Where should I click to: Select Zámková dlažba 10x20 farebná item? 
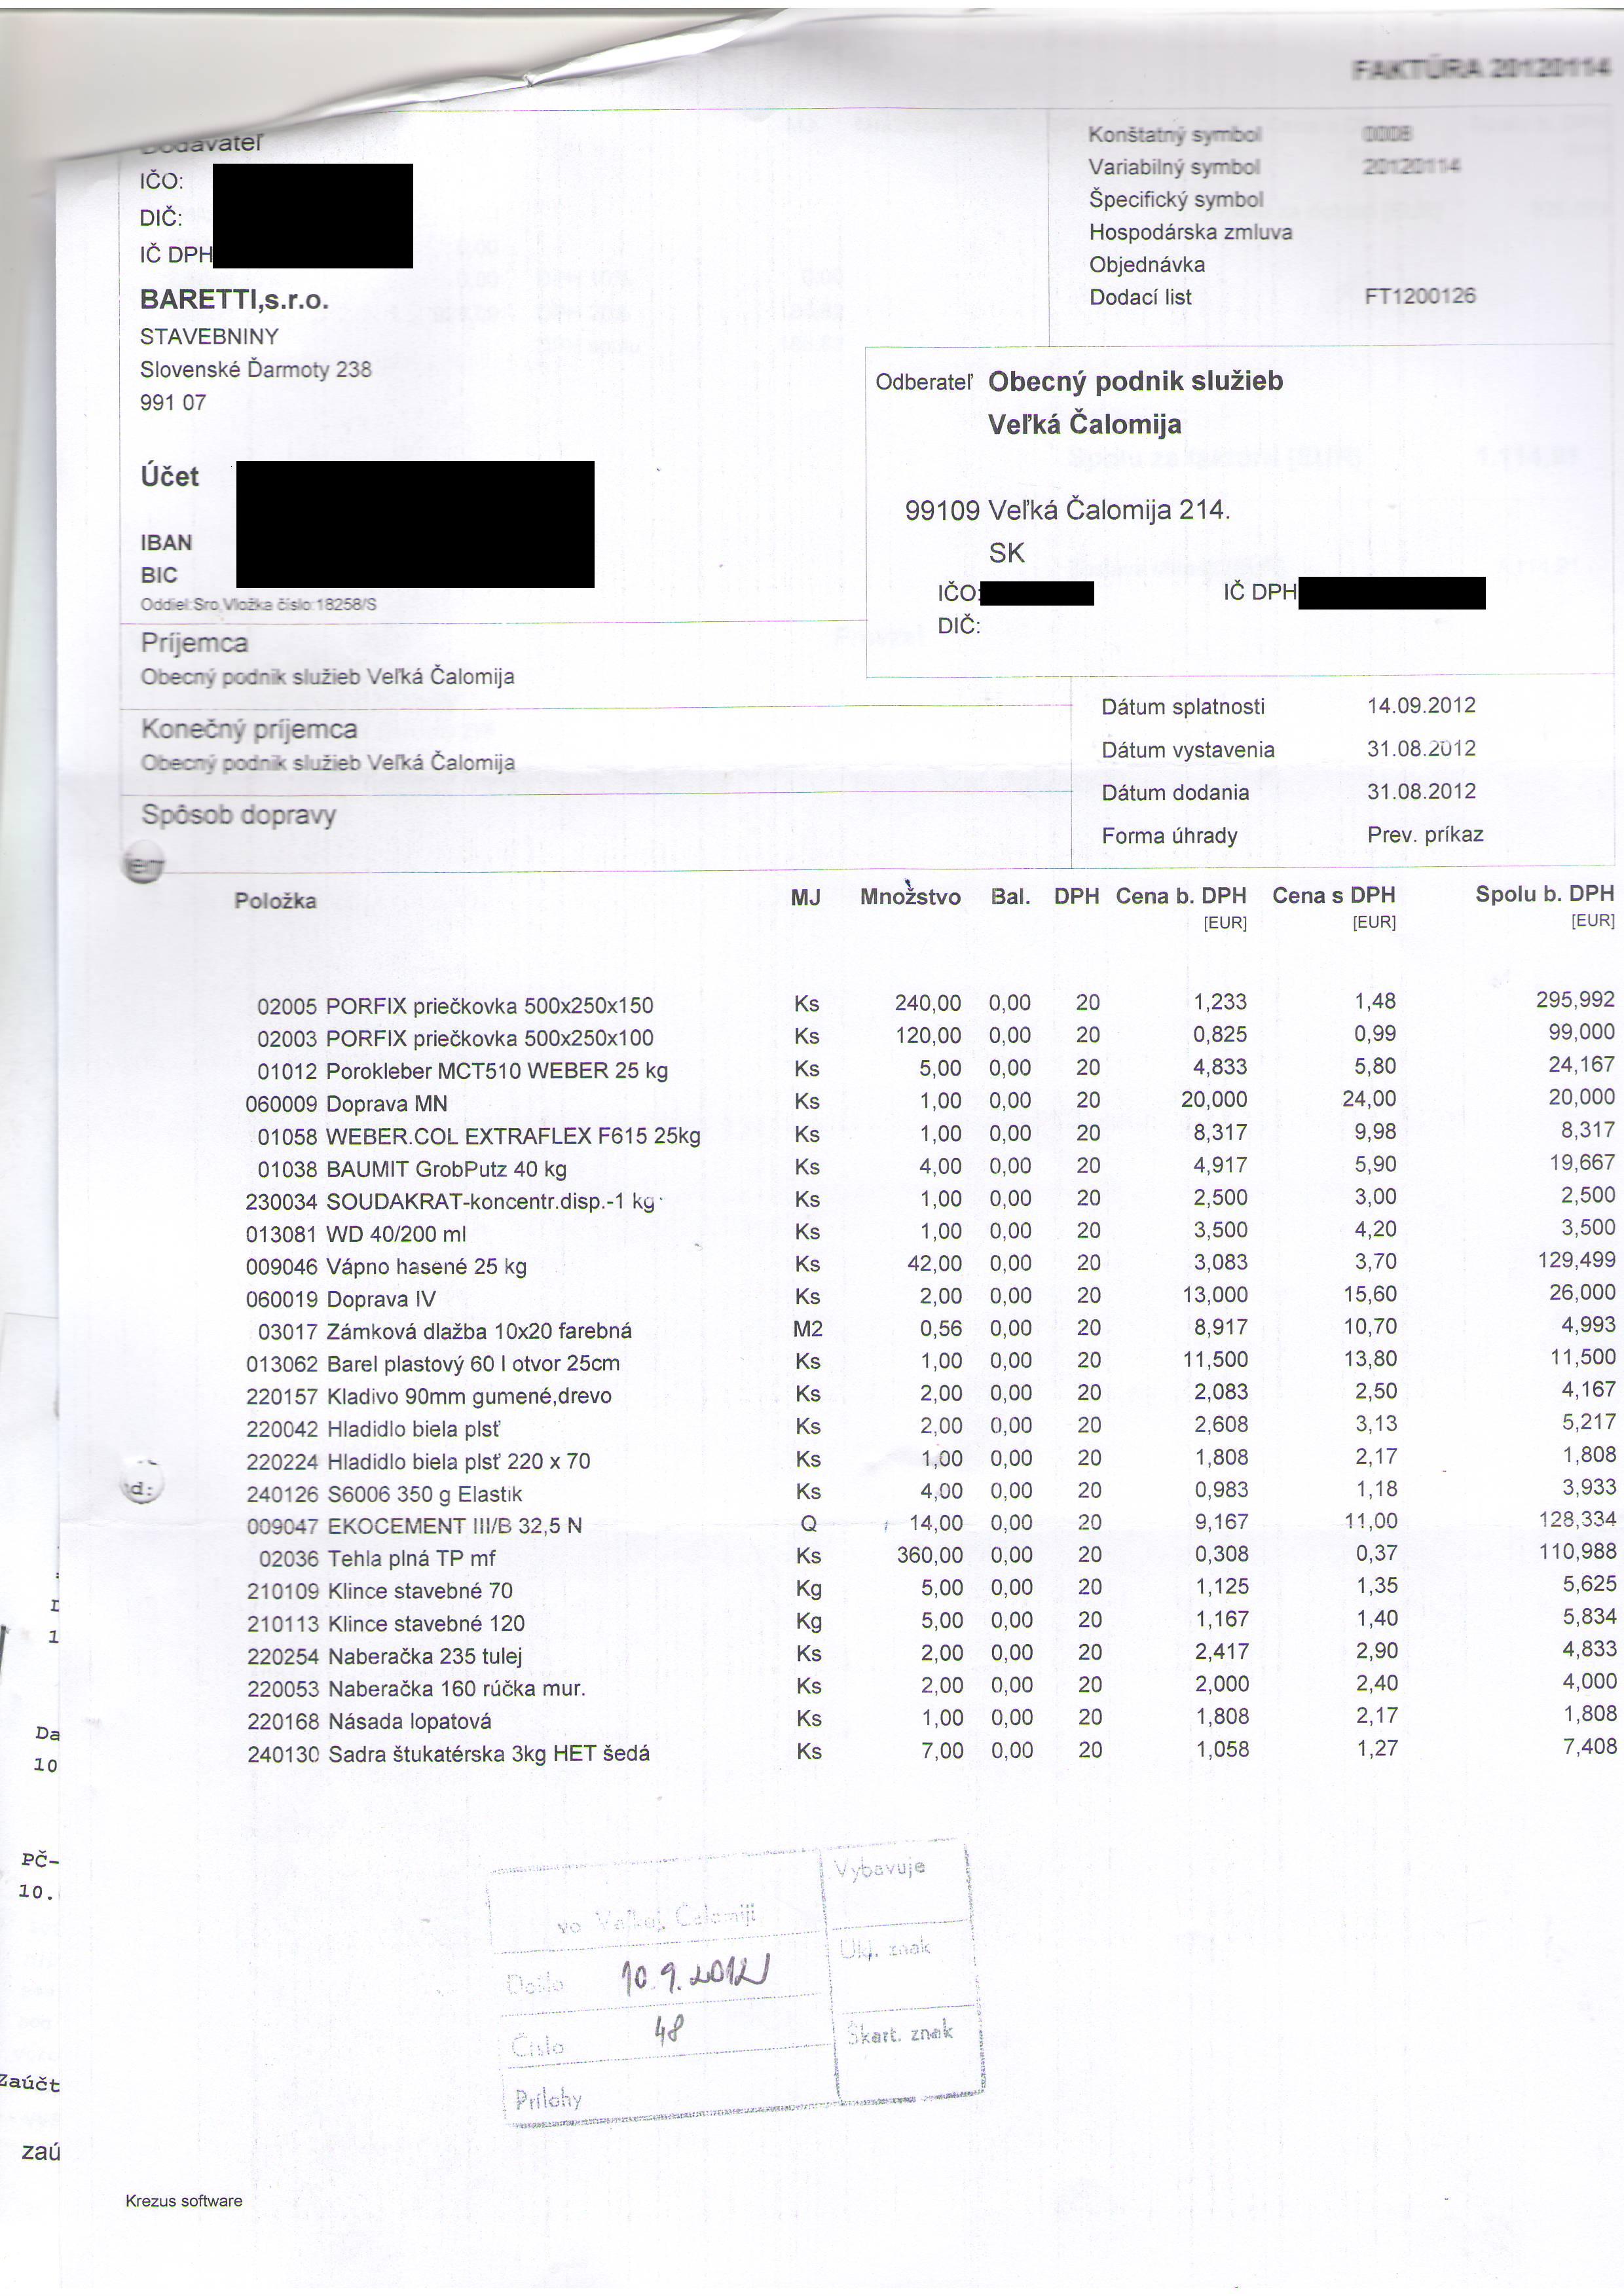click(x=445, y=1331)
